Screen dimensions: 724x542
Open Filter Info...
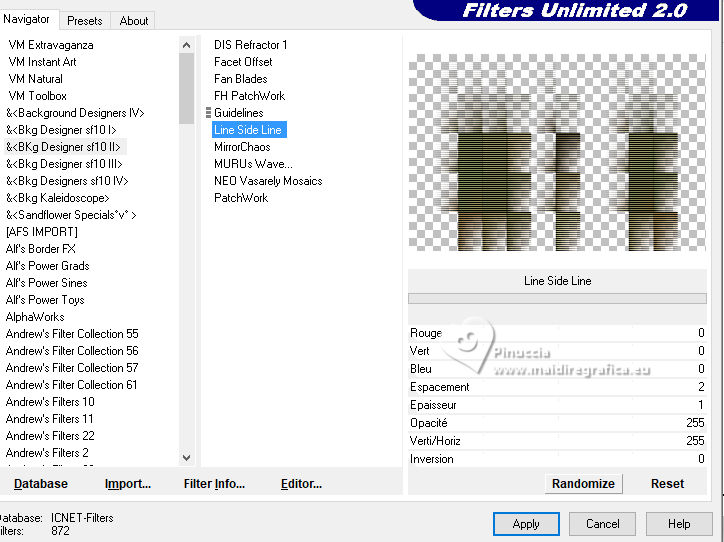click(x=214, y=484)
